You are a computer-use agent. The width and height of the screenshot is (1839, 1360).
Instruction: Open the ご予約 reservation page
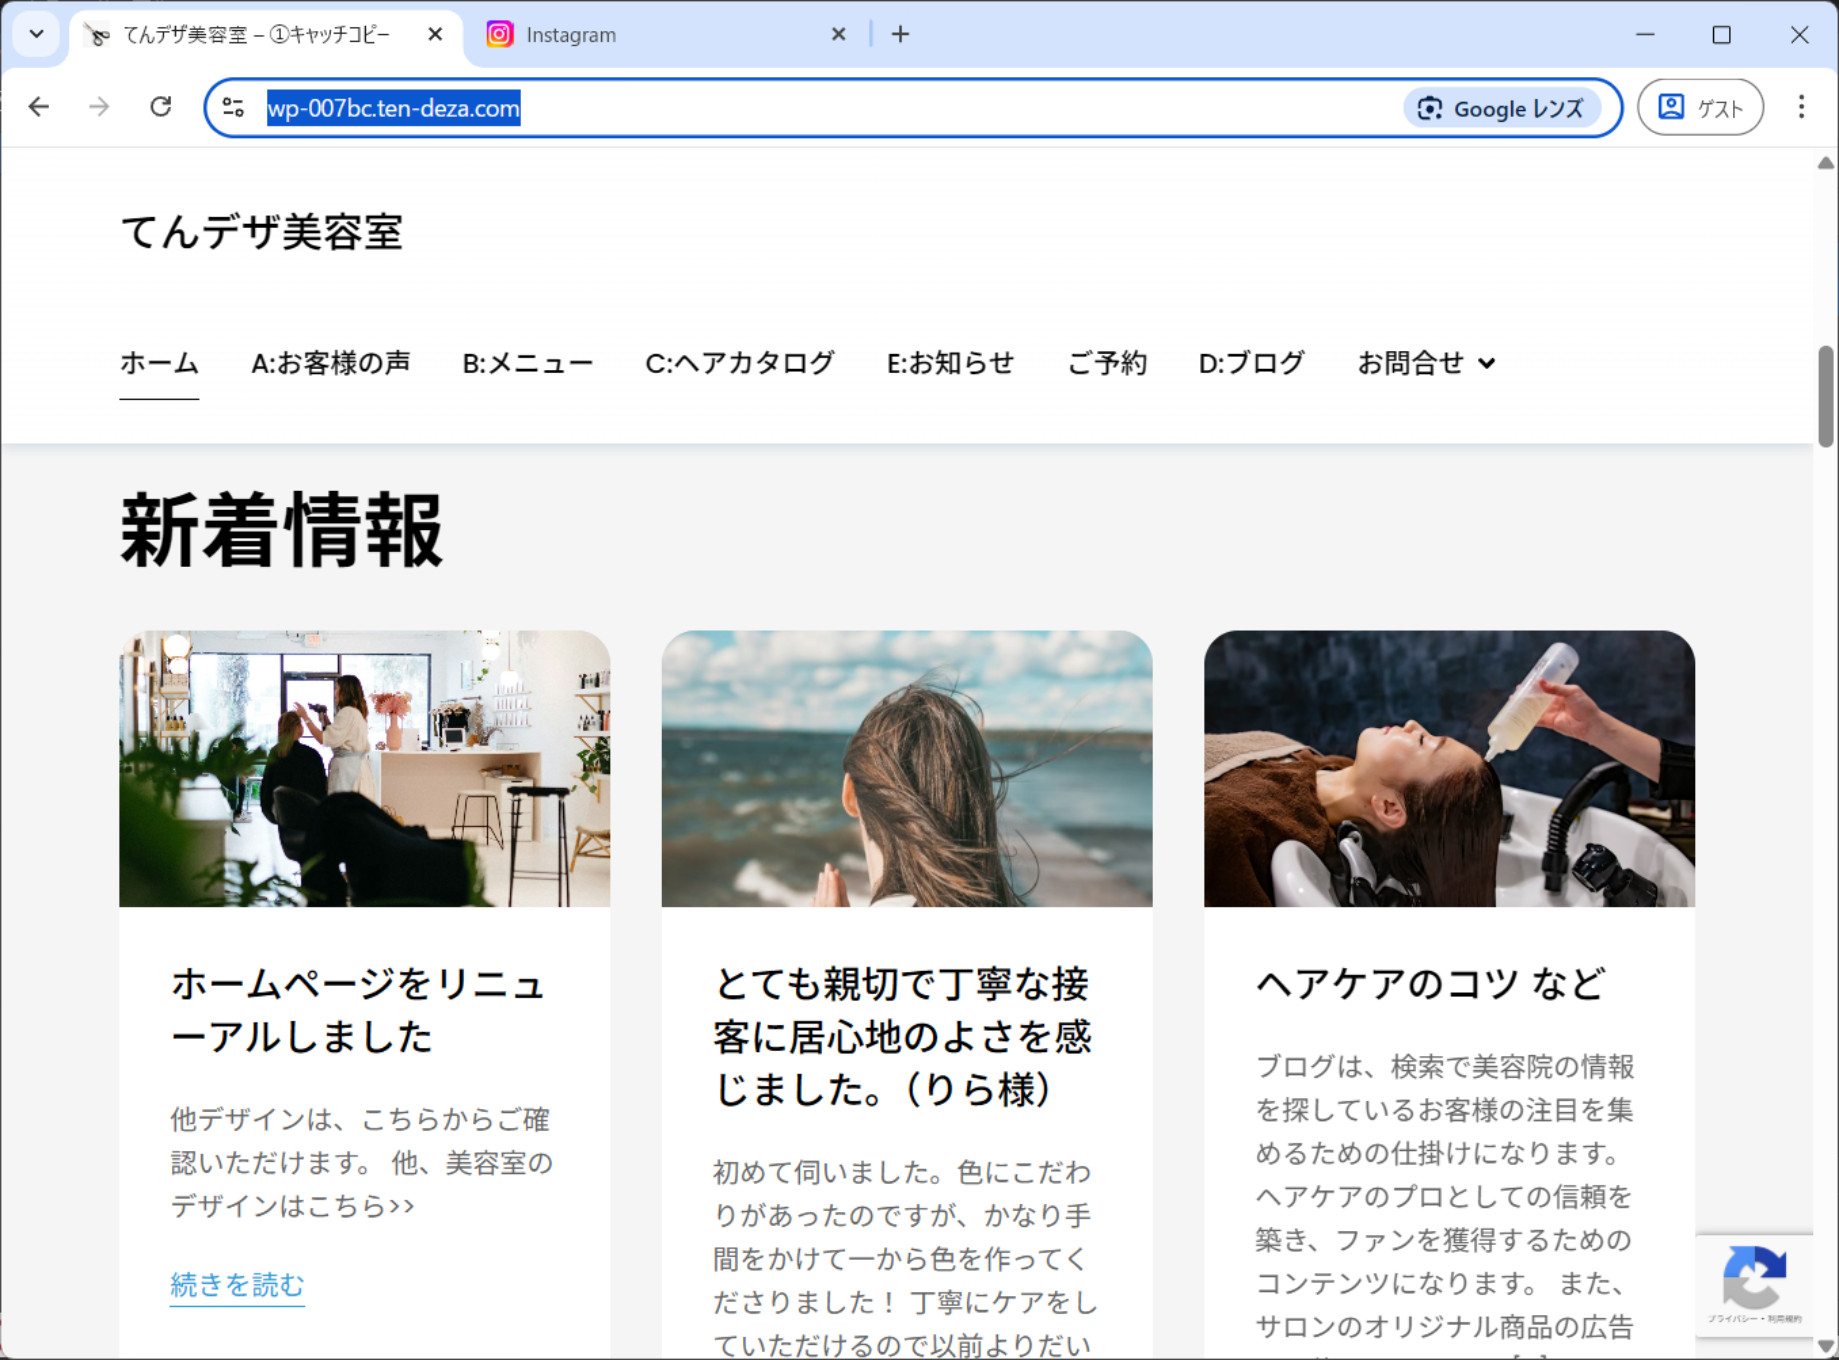coord(1106,363)
